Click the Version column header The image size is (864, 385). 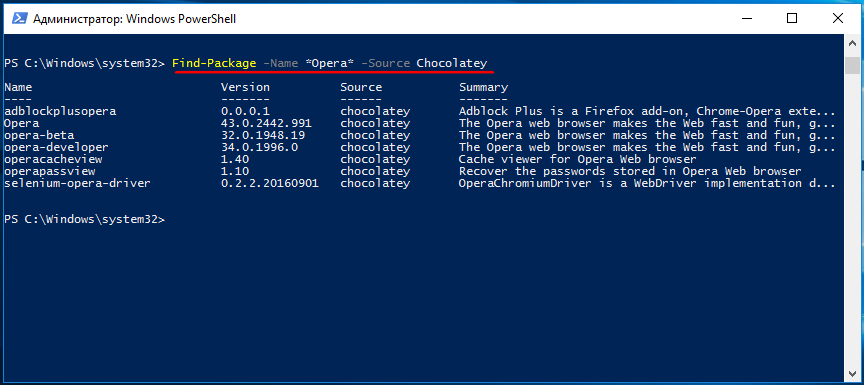tap(245, 87)
